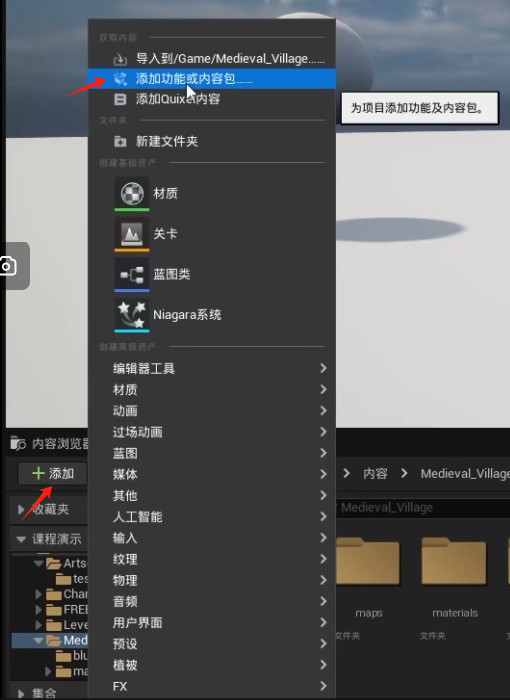Click the 内容 breadcrumb path link
Screen dimensions: 510x700
point(375,473)
